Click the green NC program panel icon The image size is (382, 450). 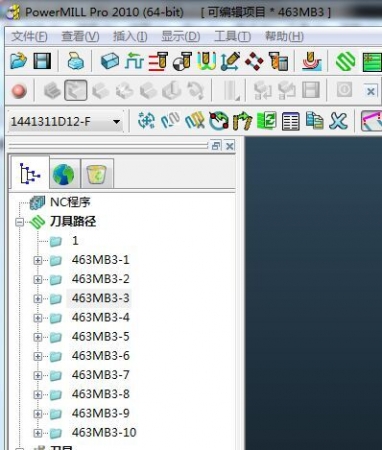click(x=372, y=61)
